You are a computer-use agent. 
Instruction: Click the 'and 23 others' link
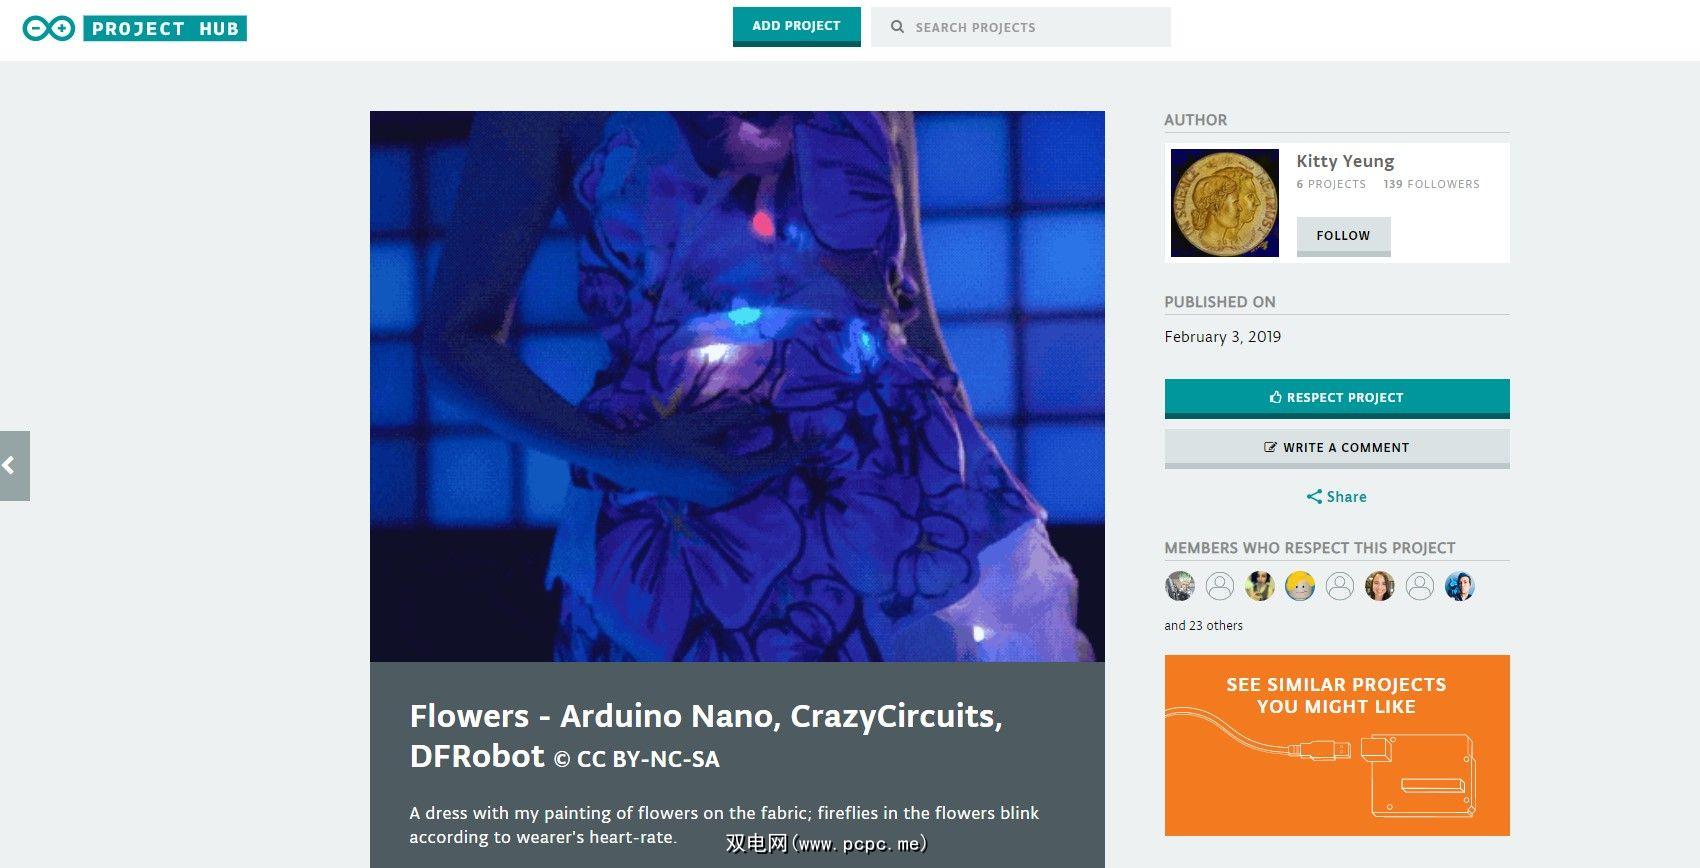1203,626
